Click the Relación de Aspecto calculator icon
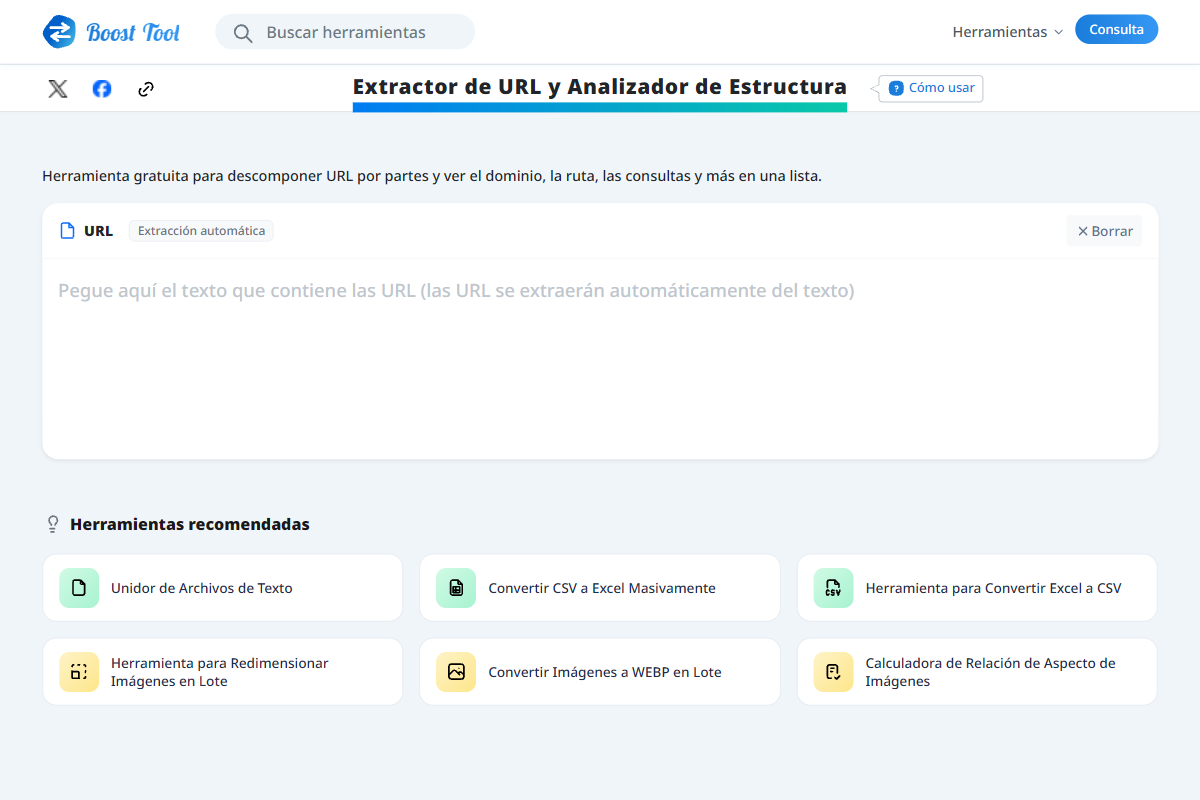Screen dimensions: 1200x800 [x=833, y=672]
